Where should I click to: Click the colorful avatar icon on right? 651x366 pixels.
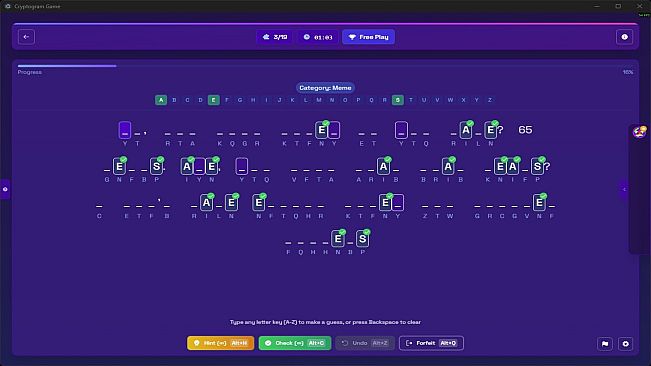[x=639, y=132]
